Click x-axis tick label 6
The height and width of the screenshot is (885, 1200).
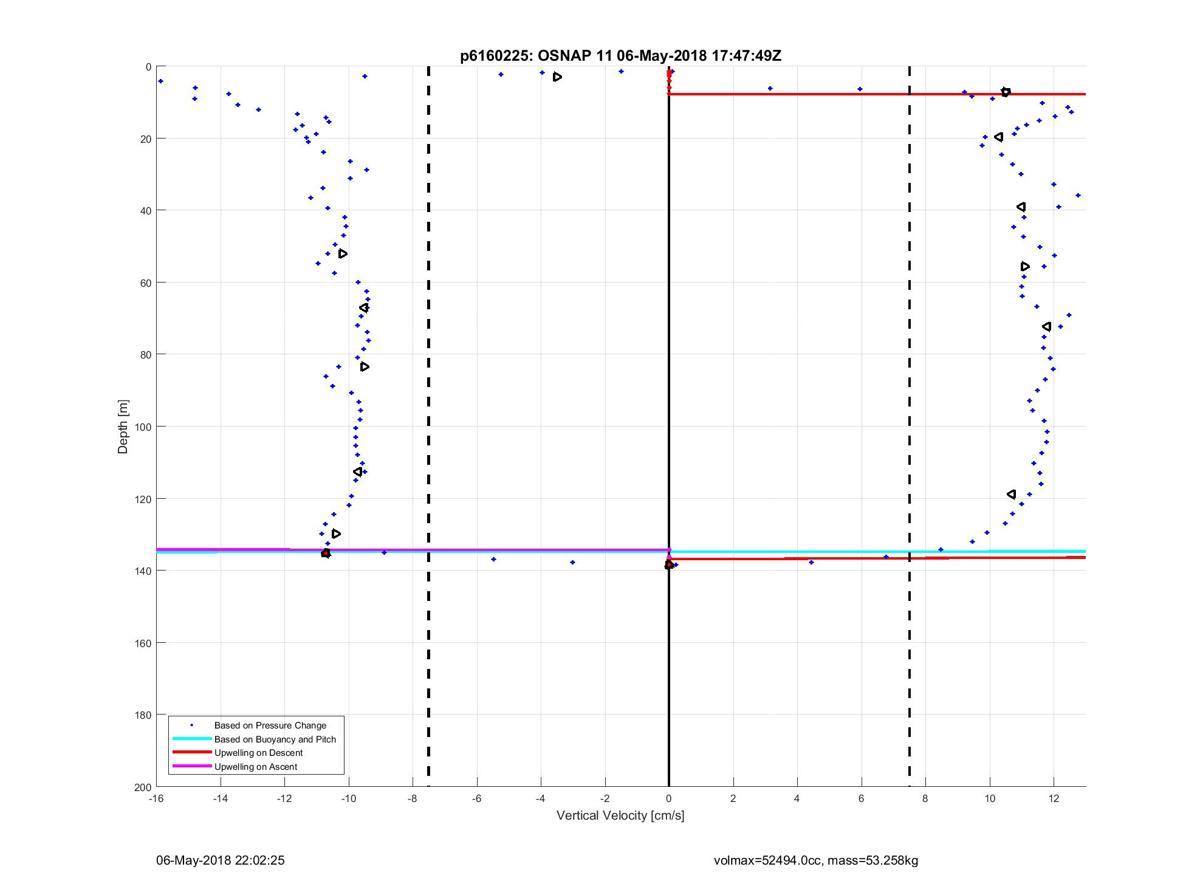(x=861, y=799)
